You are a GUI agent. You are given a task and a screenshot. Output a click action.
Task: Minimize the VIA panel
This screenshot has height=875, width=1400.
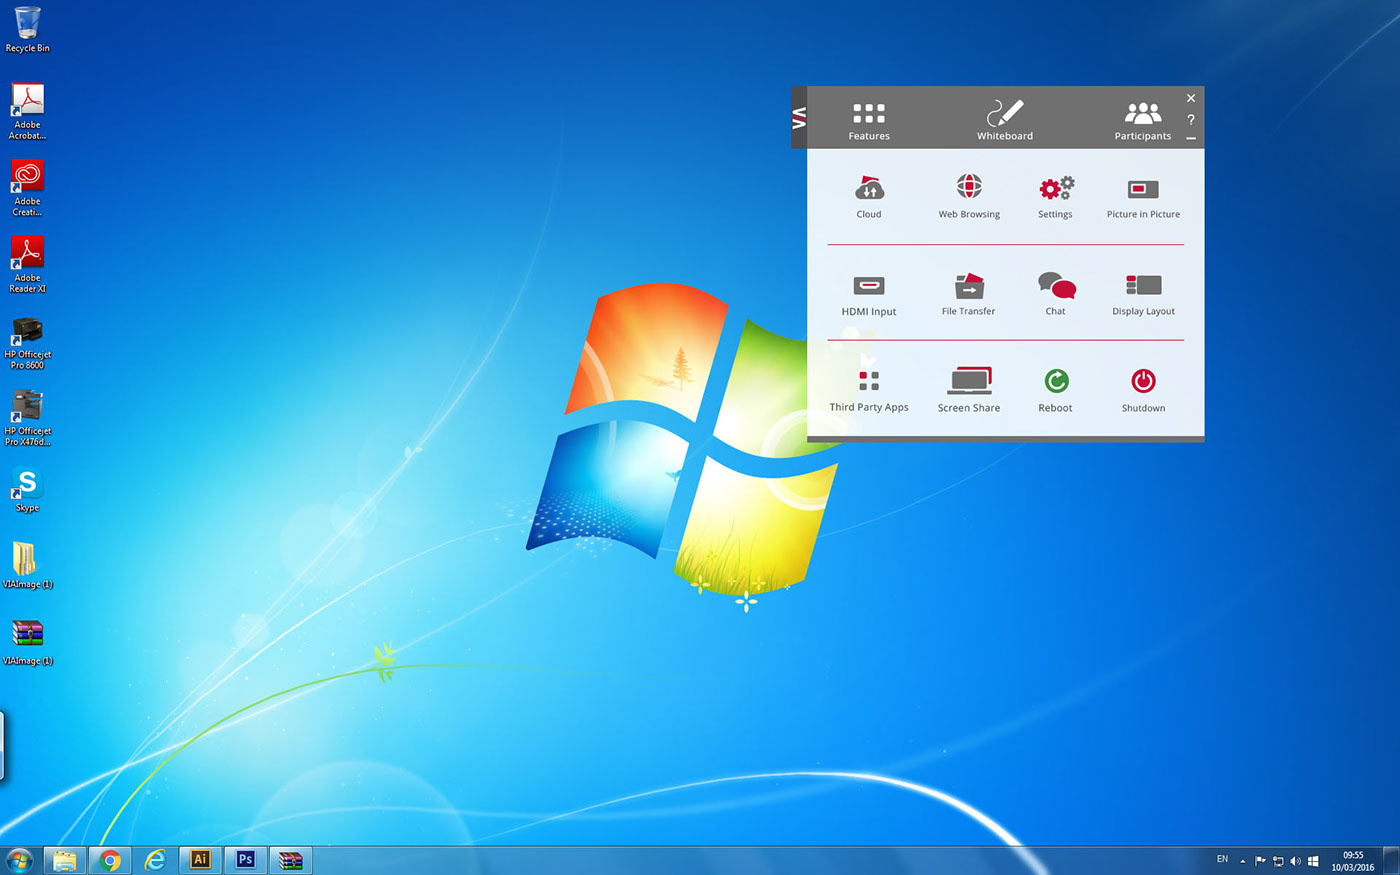[1191, 138]
